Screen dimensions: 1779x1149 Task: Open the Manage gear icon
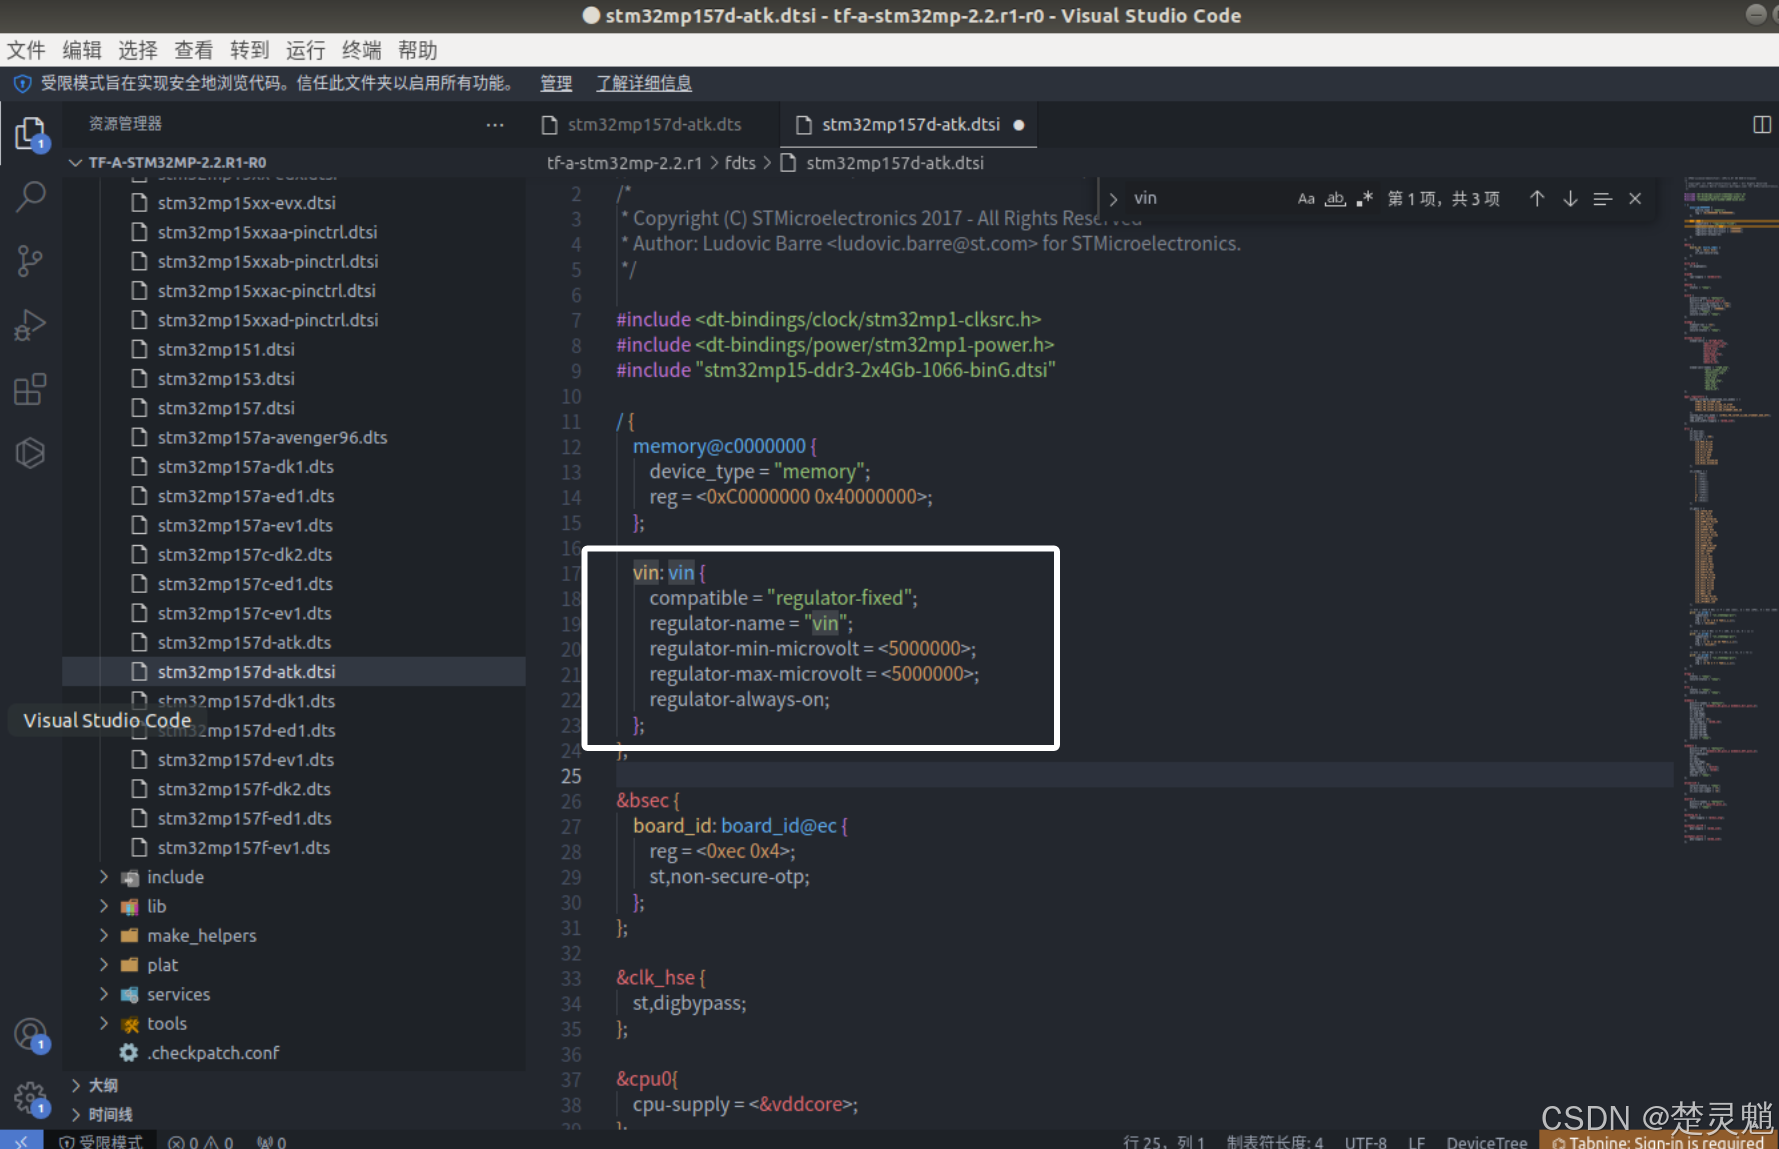[31, 1098]
